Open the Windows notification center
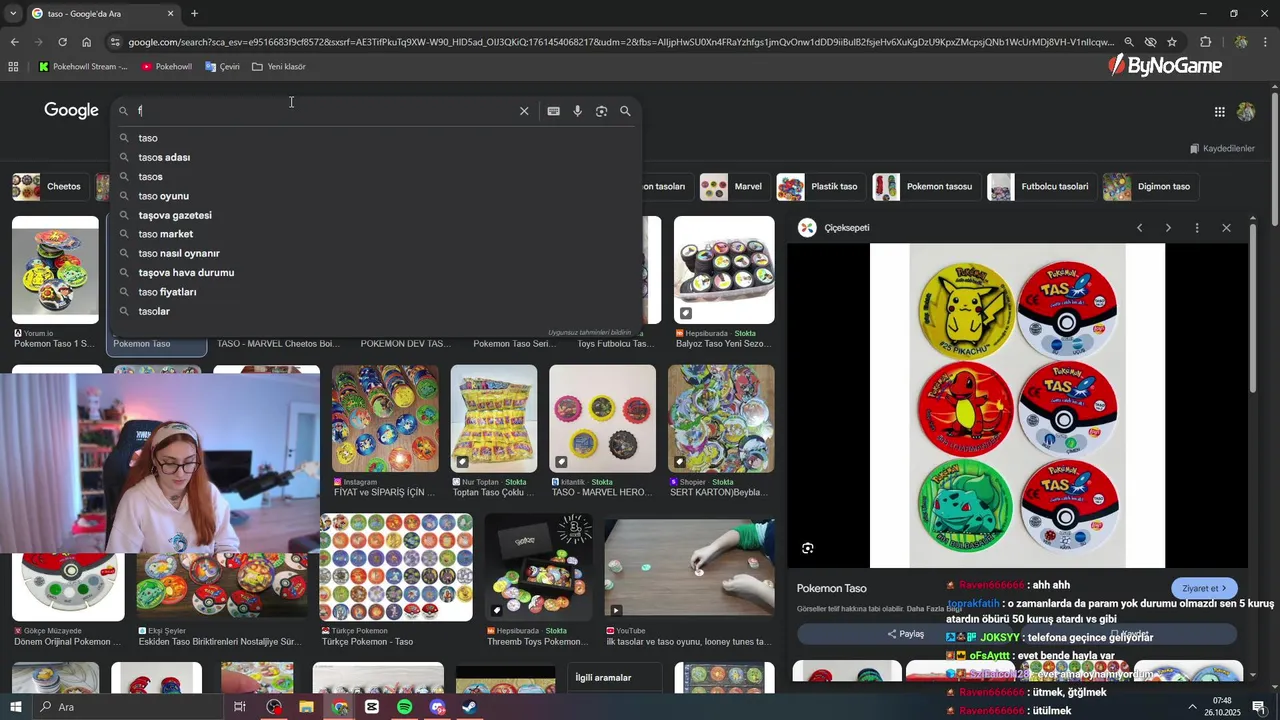The height and width of the screenshot is (720, 1280). tap(1259, 707)
